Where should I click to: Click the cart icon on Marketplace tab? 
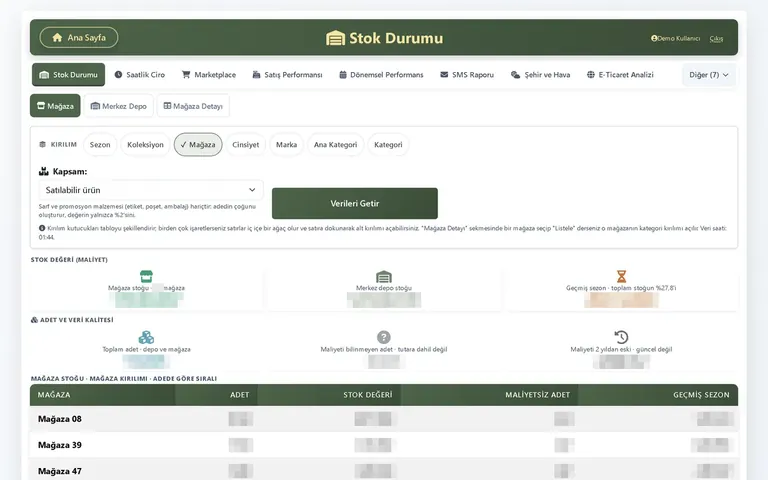(186, 74)
